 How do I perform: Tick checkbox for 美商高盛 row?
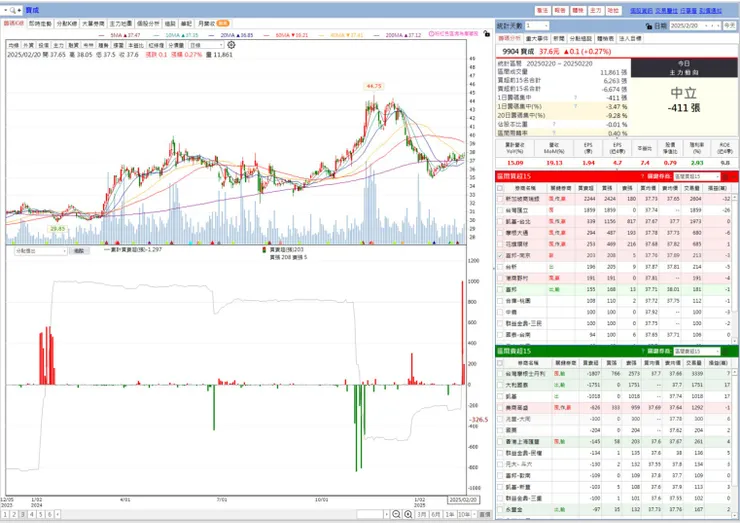pos(500,407)
